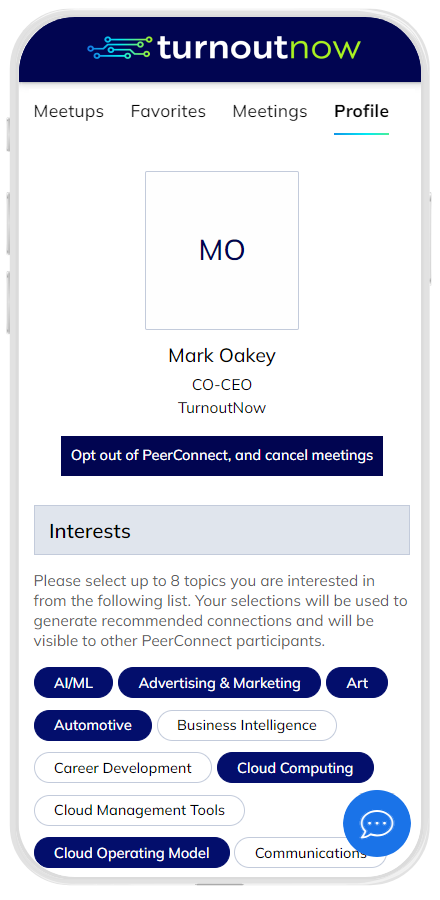The width and height of the screenshot is (440, 900).
Task: Select Cloud Management Tools interest
Action: tap(139, 810)
